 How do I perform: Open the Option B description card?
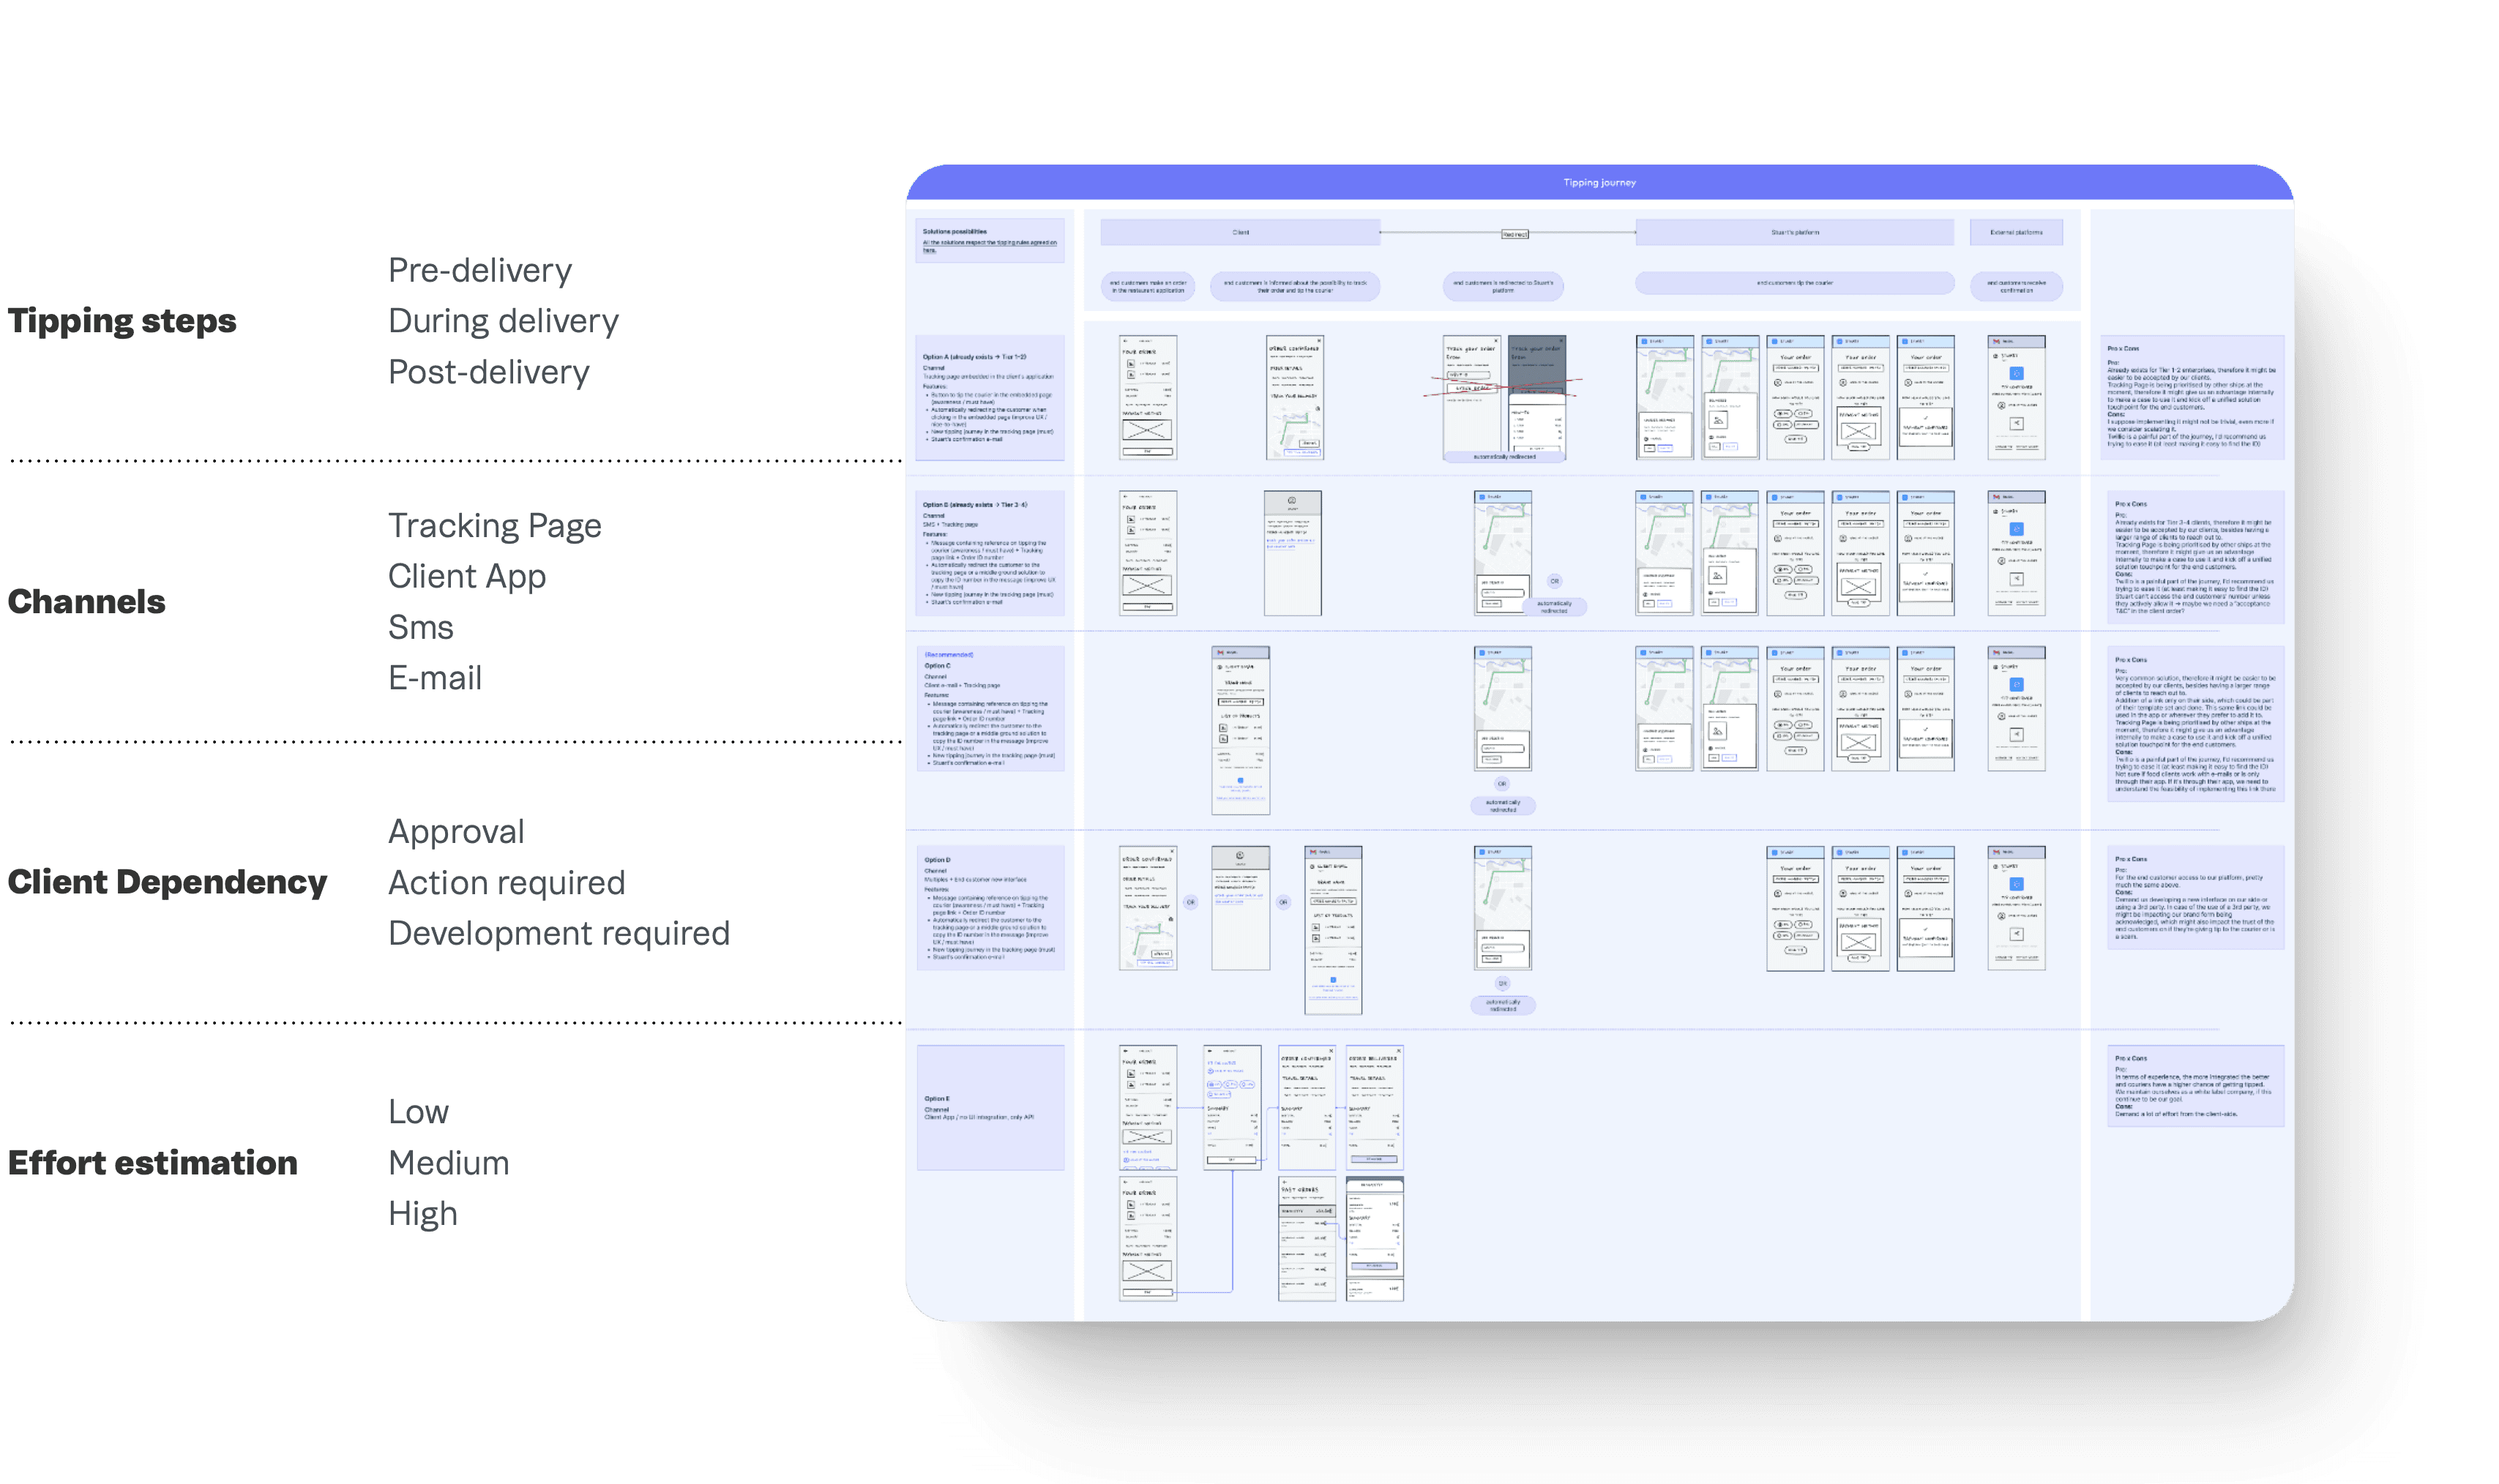(990, 553)
